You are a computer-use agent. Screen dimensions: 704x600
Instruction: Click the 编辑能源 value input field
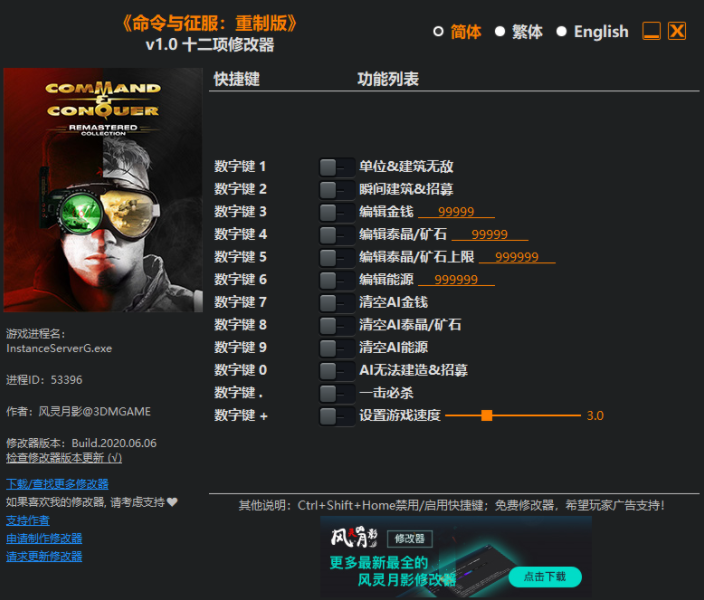pyautogui.click(x=456, y=280)
